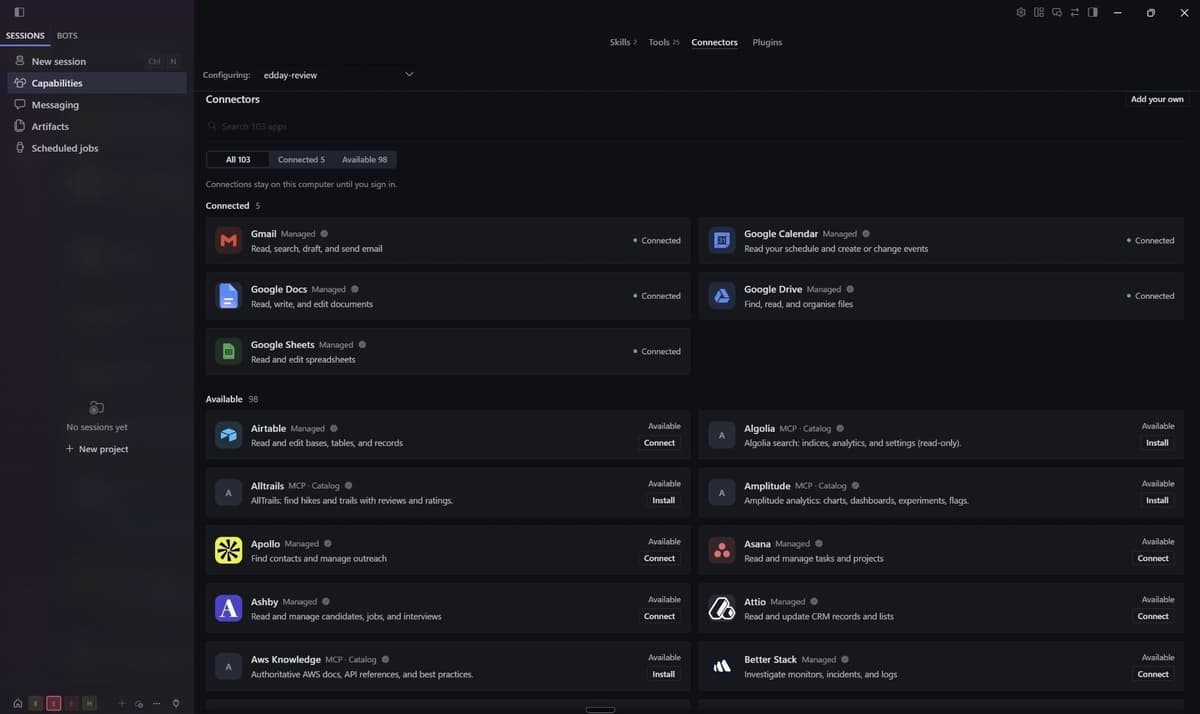Click the Google Sheets app icon

click(229, 351)
